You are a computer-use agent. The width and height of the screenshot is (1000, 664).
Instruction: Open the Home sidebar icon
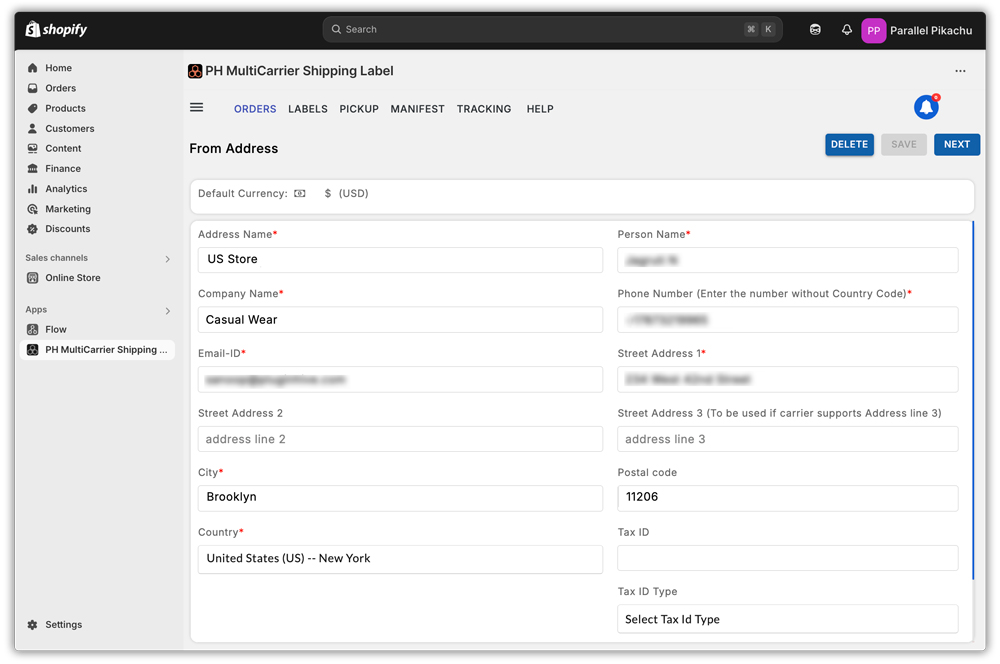(33, 68)
